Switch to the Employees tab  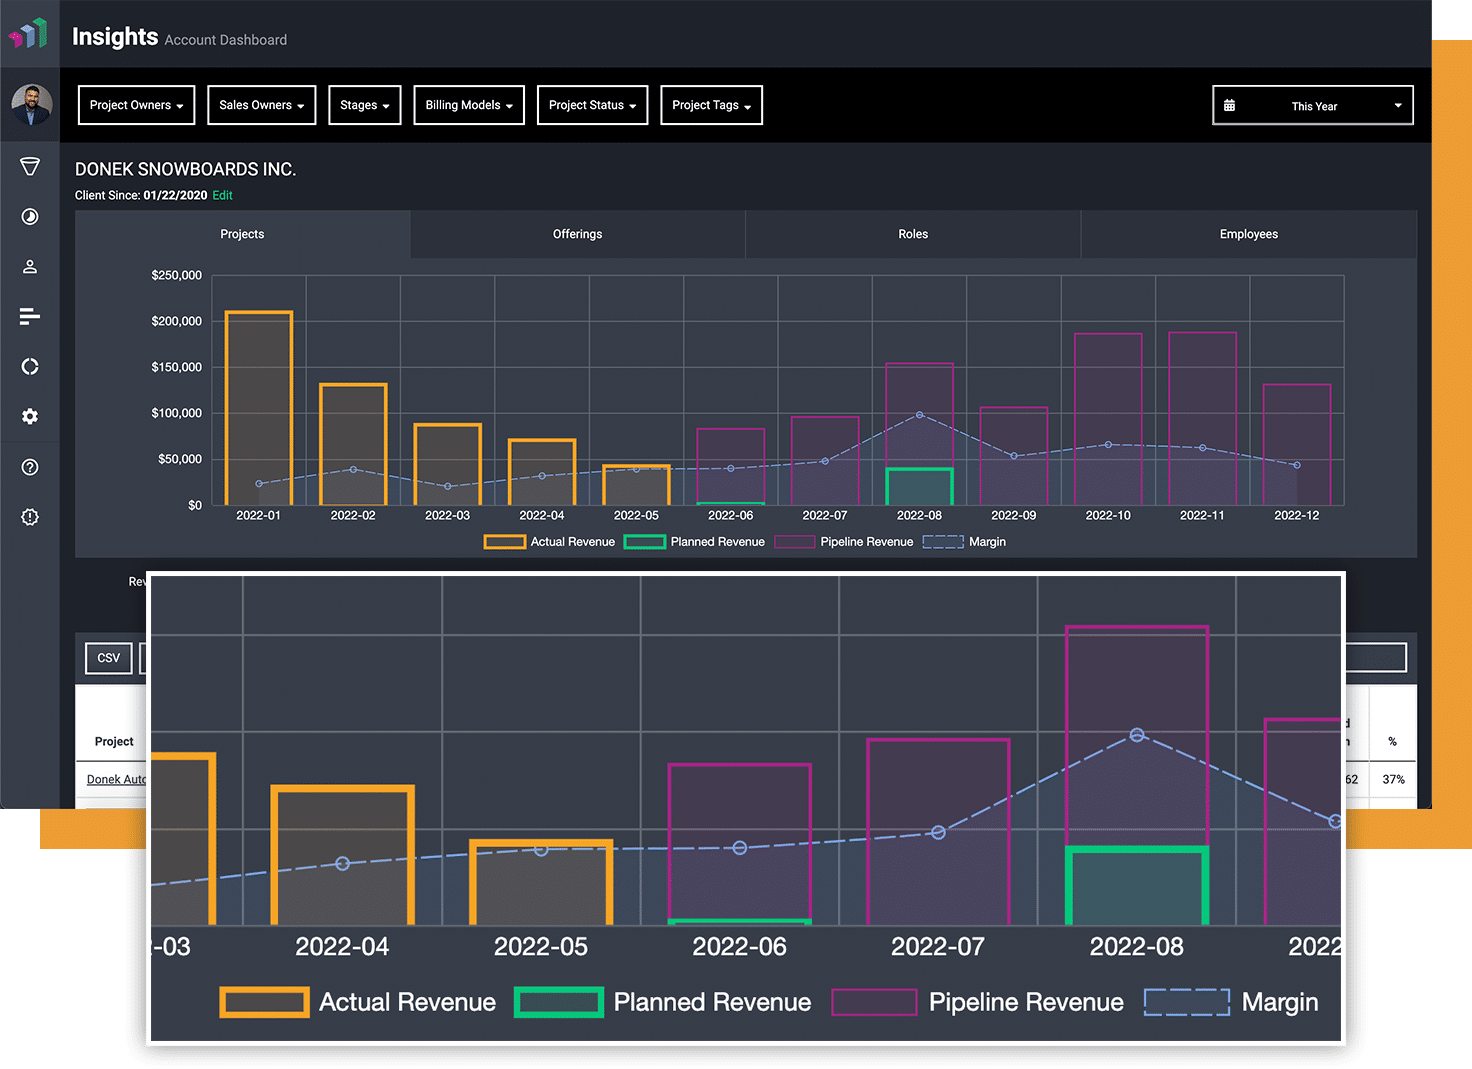pos(1249,234)
